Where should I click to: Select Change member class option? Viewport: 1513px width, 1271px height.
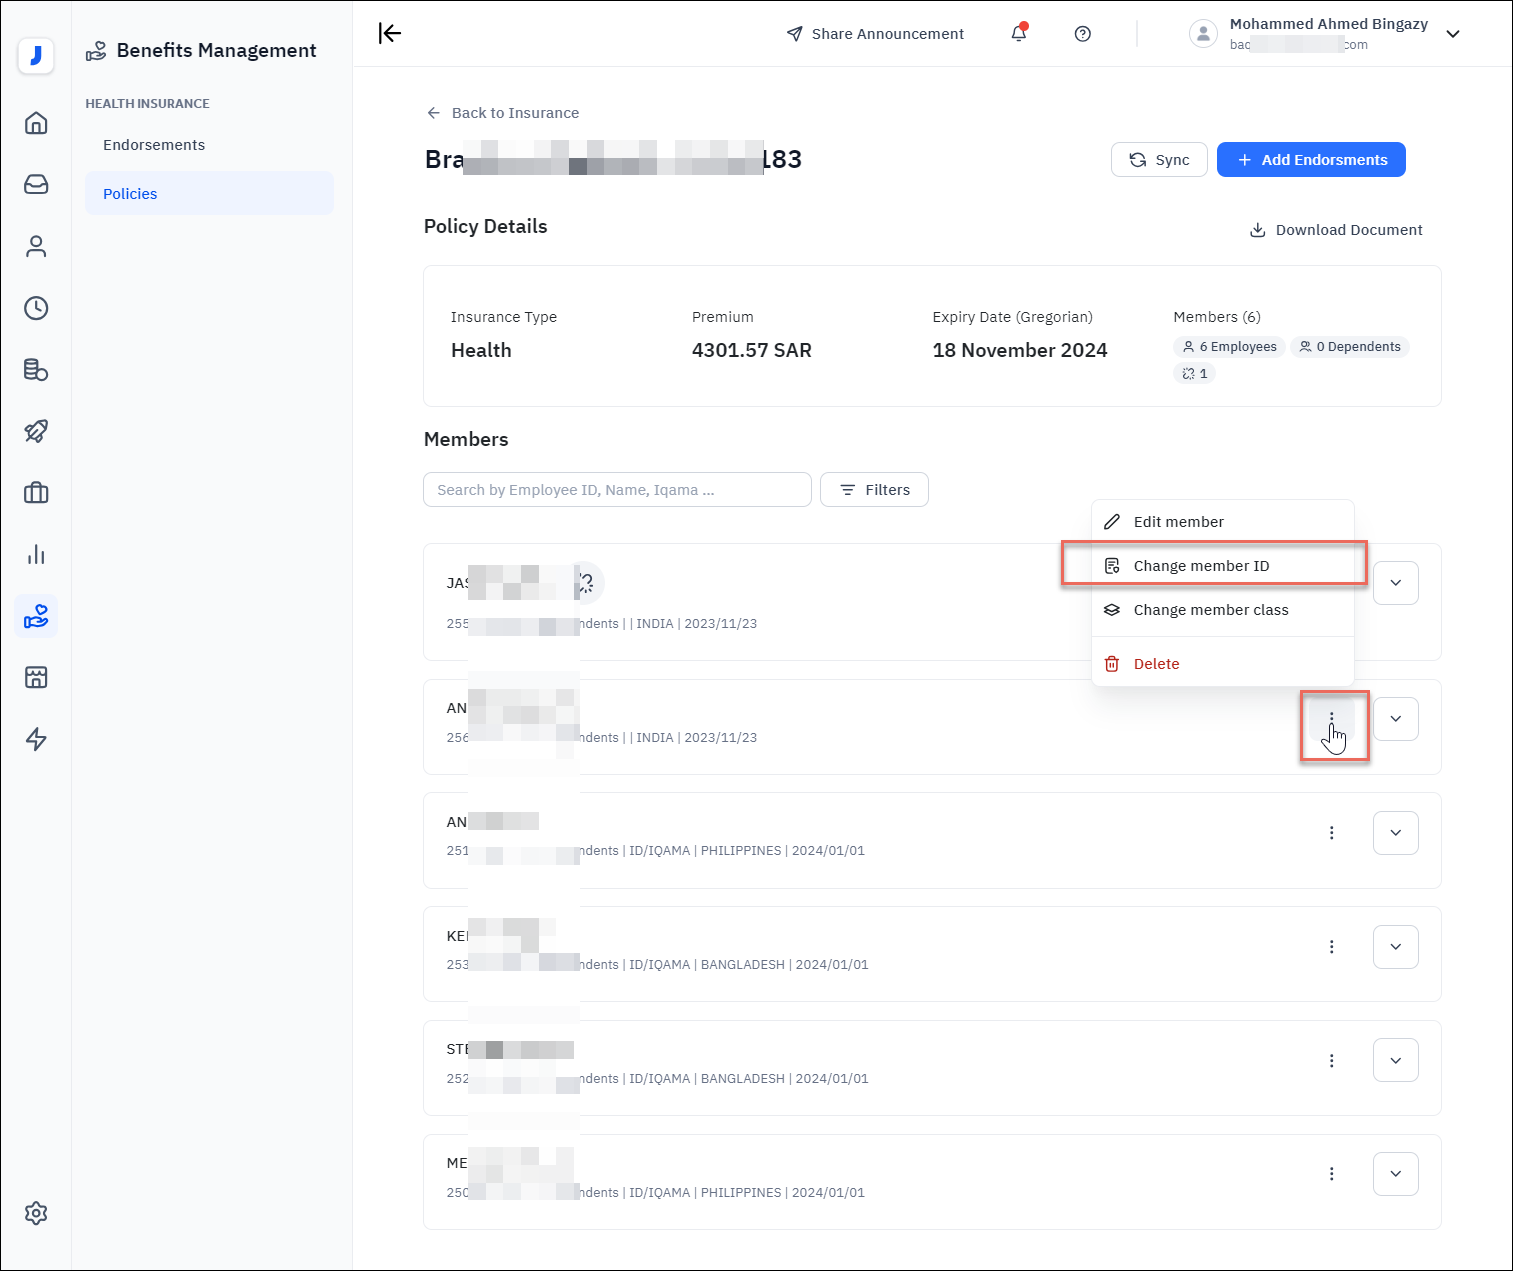click(x=1210, y=610)
